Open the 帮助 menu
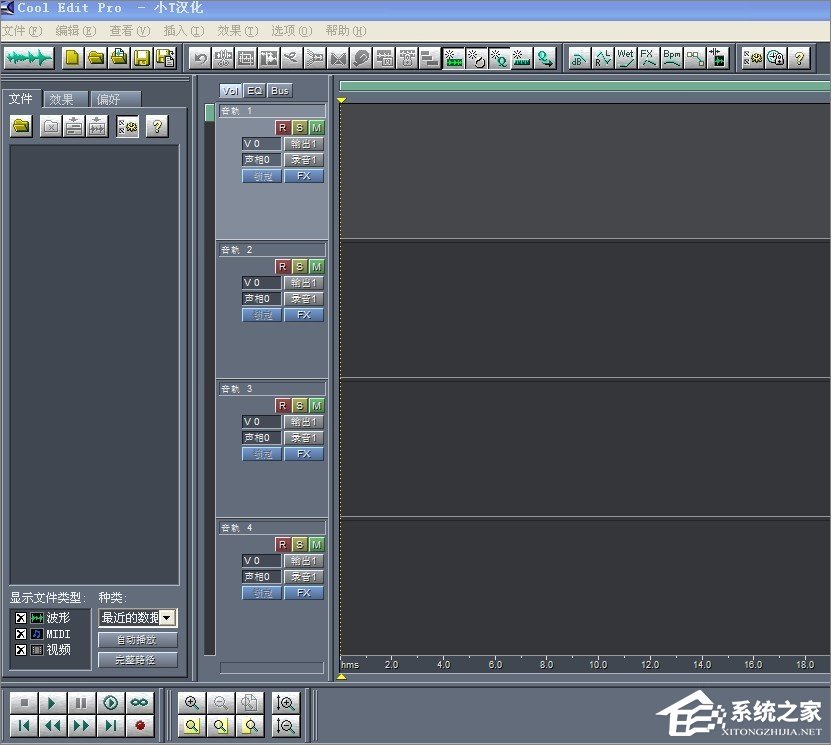This screenshot has height=745, width=831. [x=346, y=31]
